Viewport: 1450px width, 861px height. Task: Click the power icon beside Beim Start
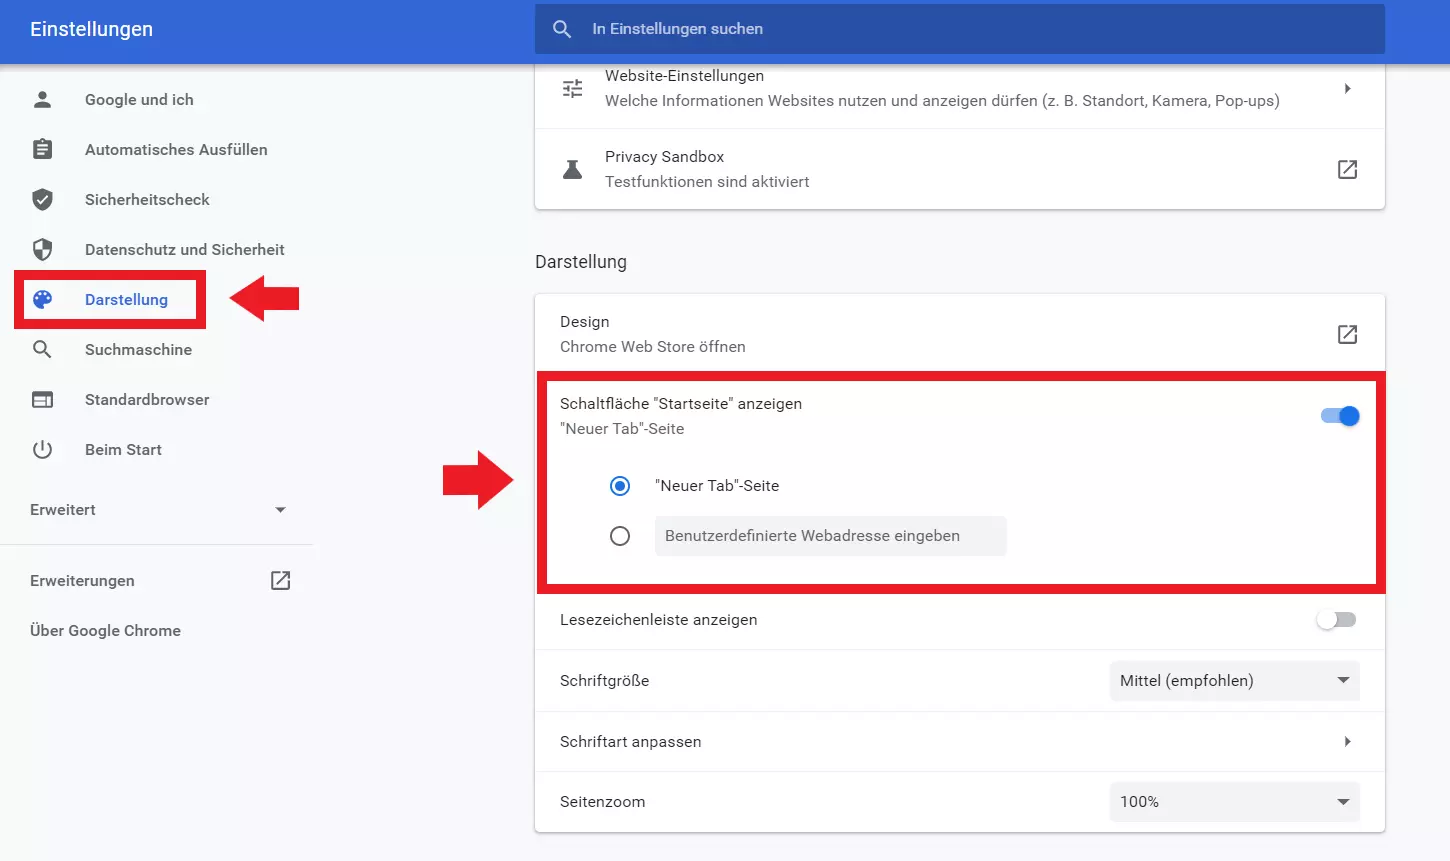[x=42, y=449]
